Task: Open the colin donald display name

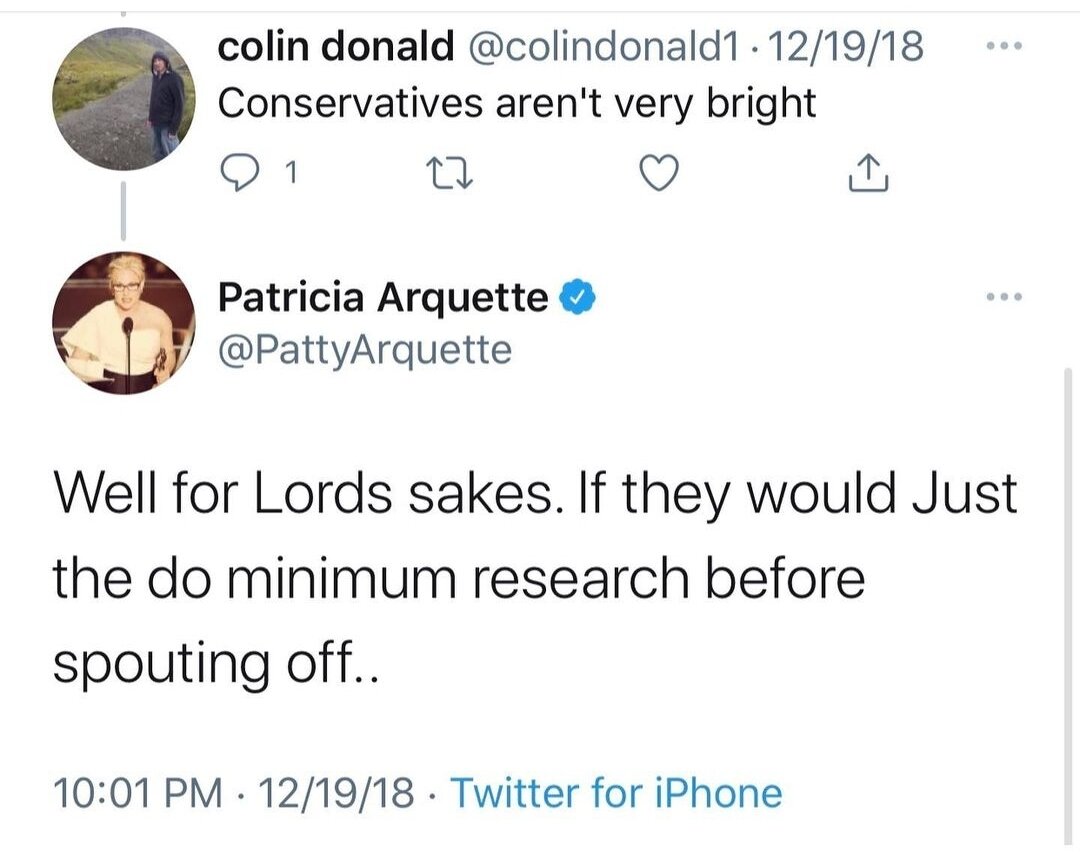Action: 336,47
